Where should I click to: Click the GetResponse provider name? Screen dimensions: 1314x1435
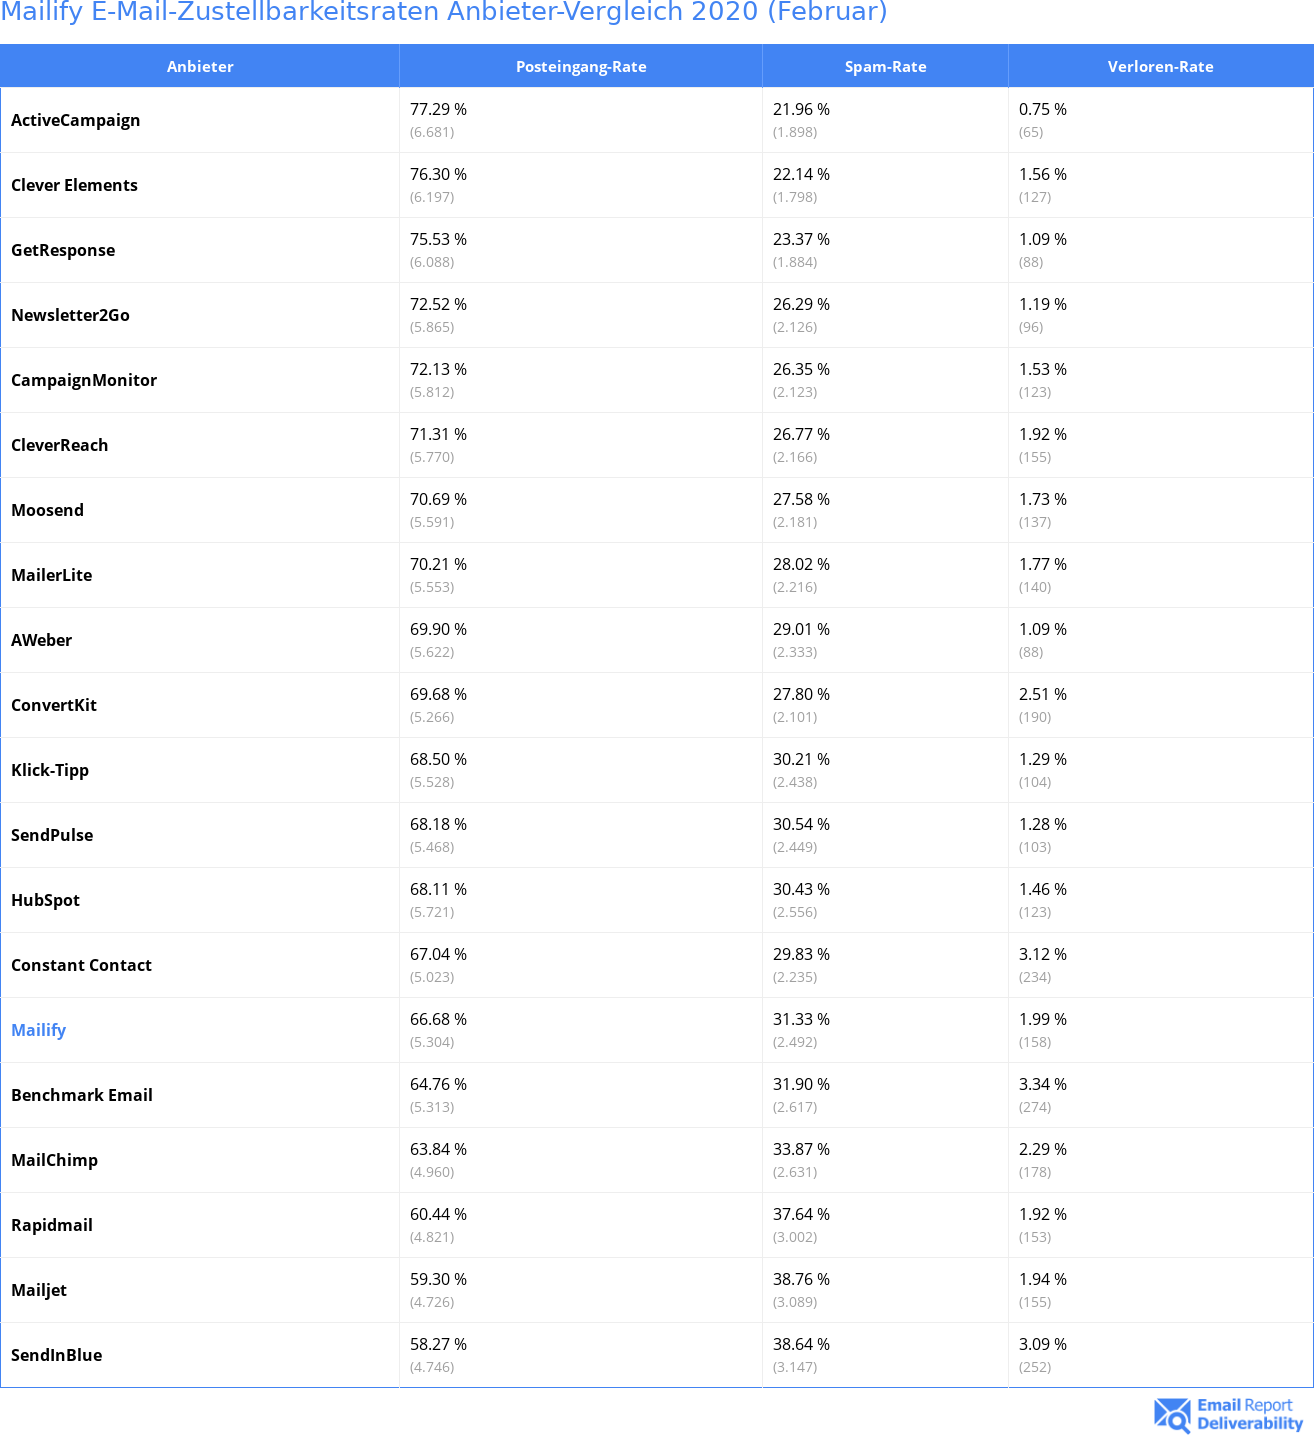tap(63, 250)
